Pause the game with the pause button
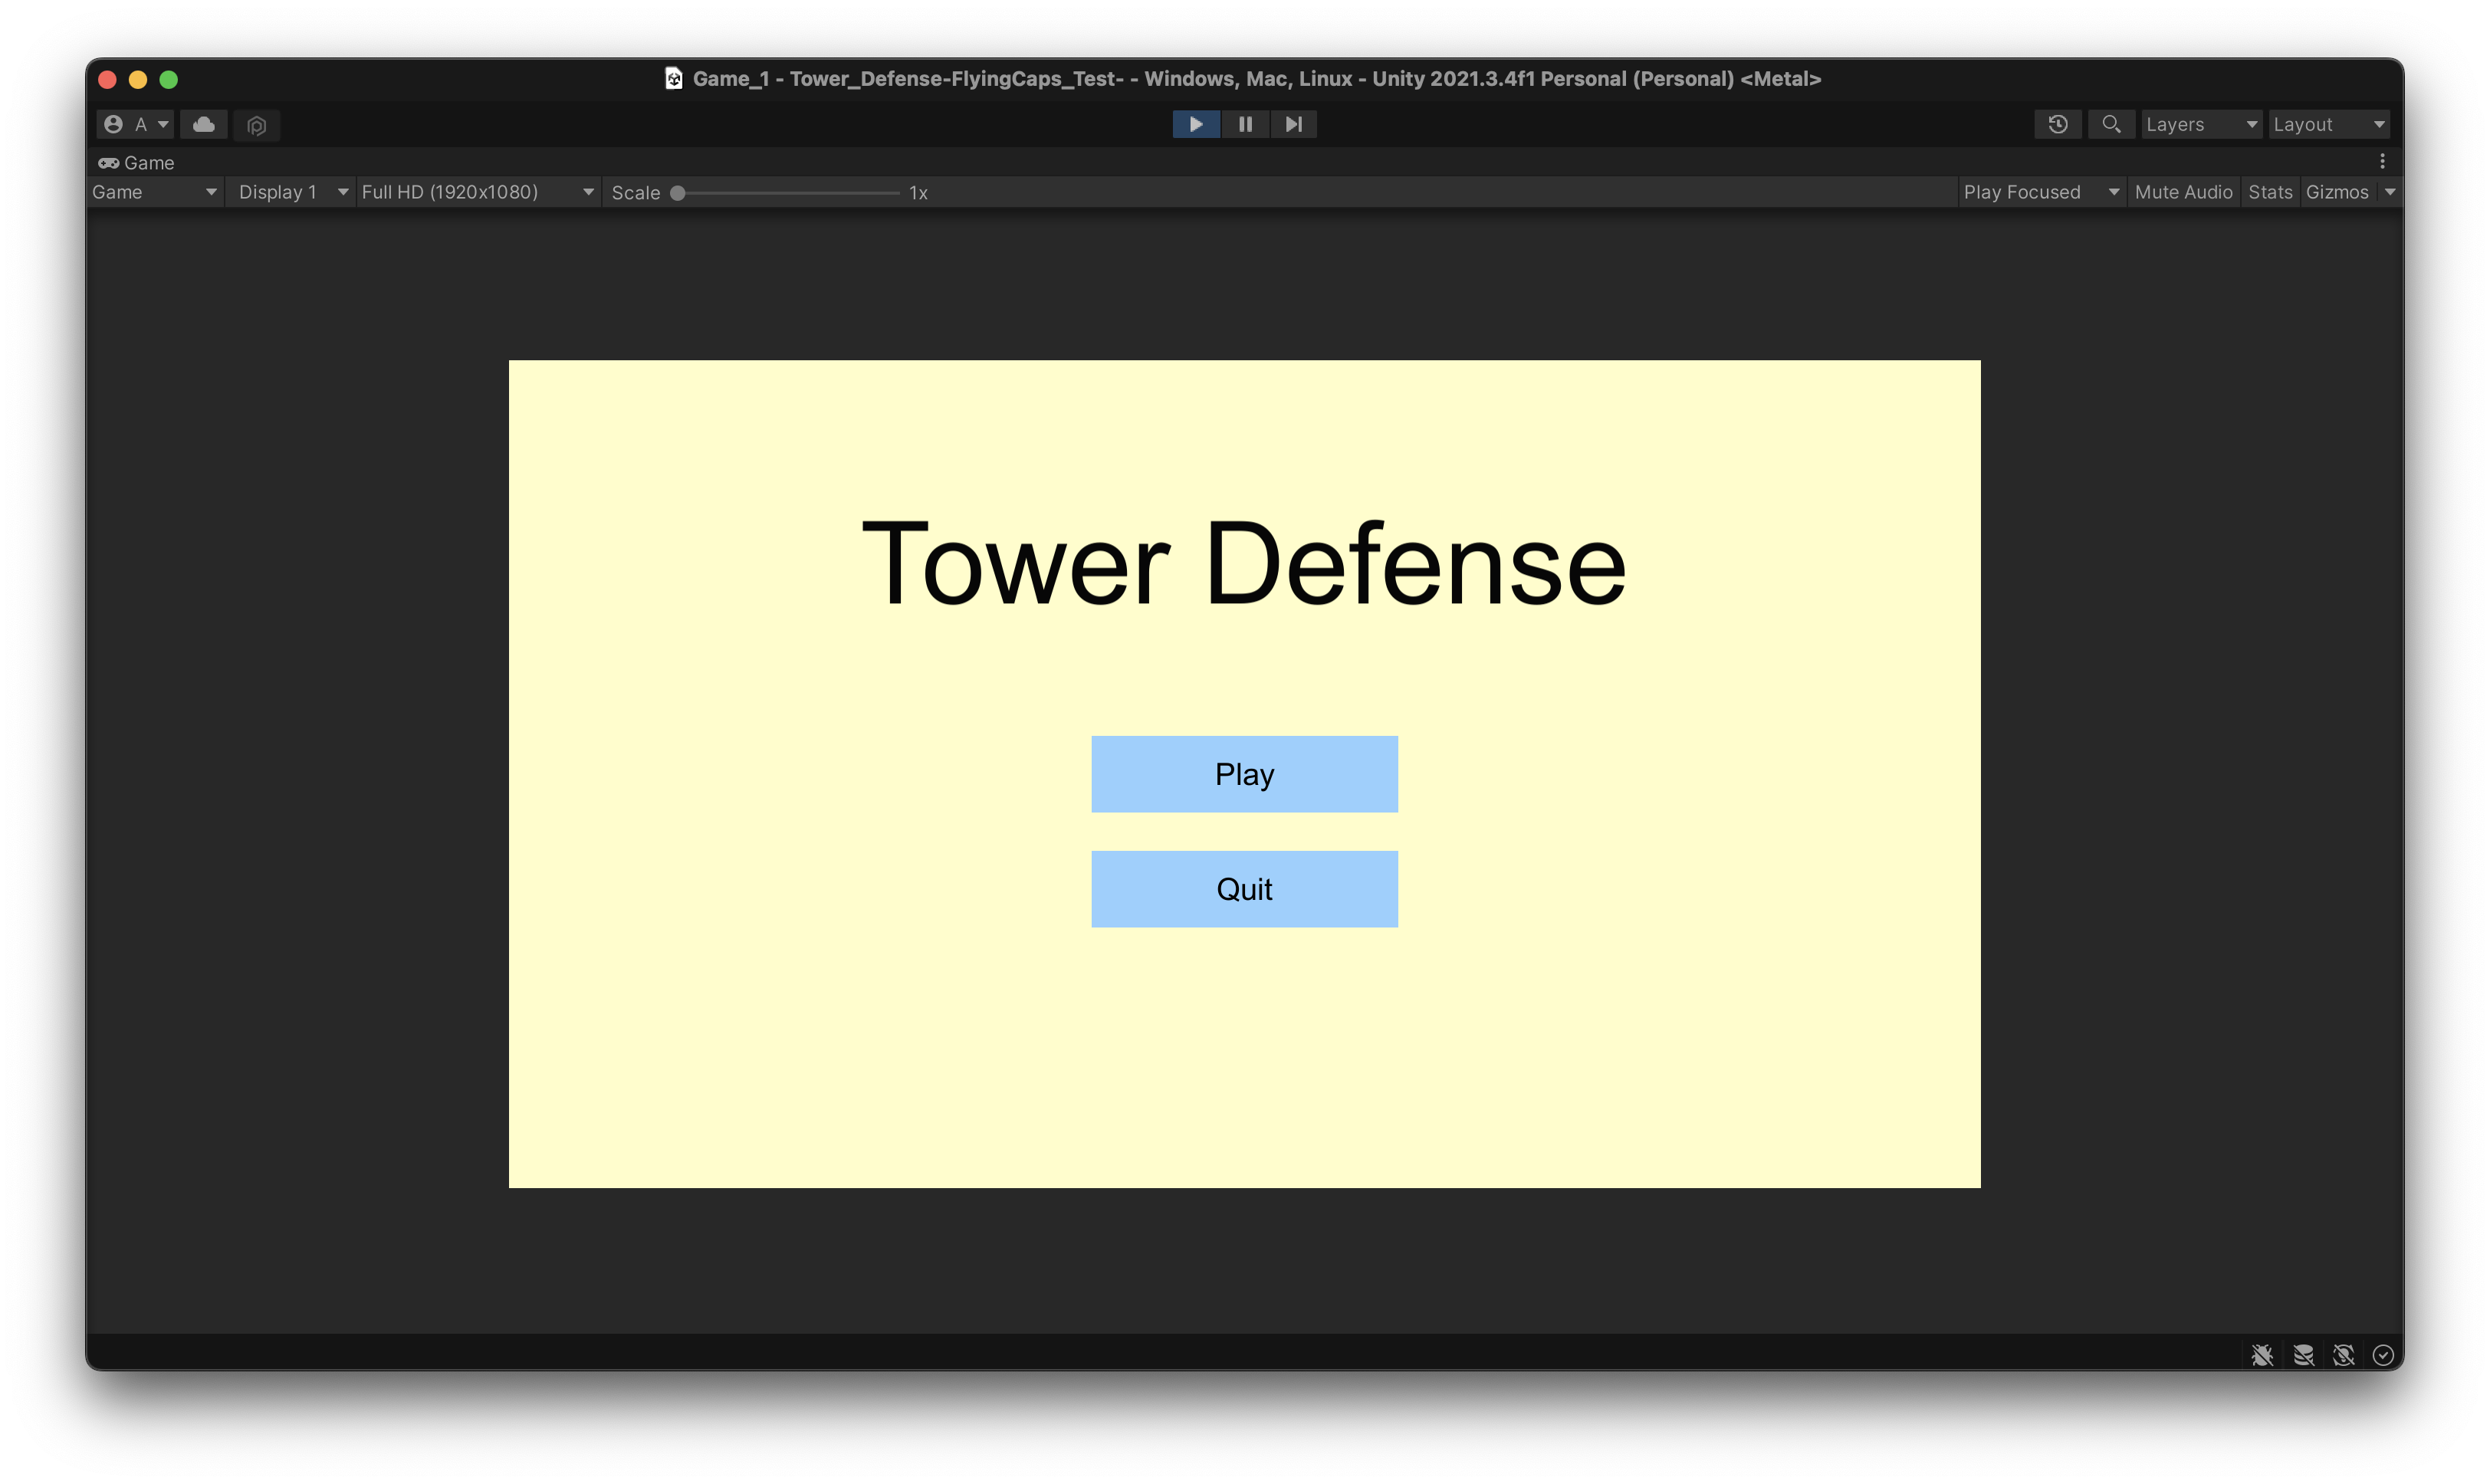This screenshot has height=1484, width=2490. pyautogui.click(x=1245, y=124)
